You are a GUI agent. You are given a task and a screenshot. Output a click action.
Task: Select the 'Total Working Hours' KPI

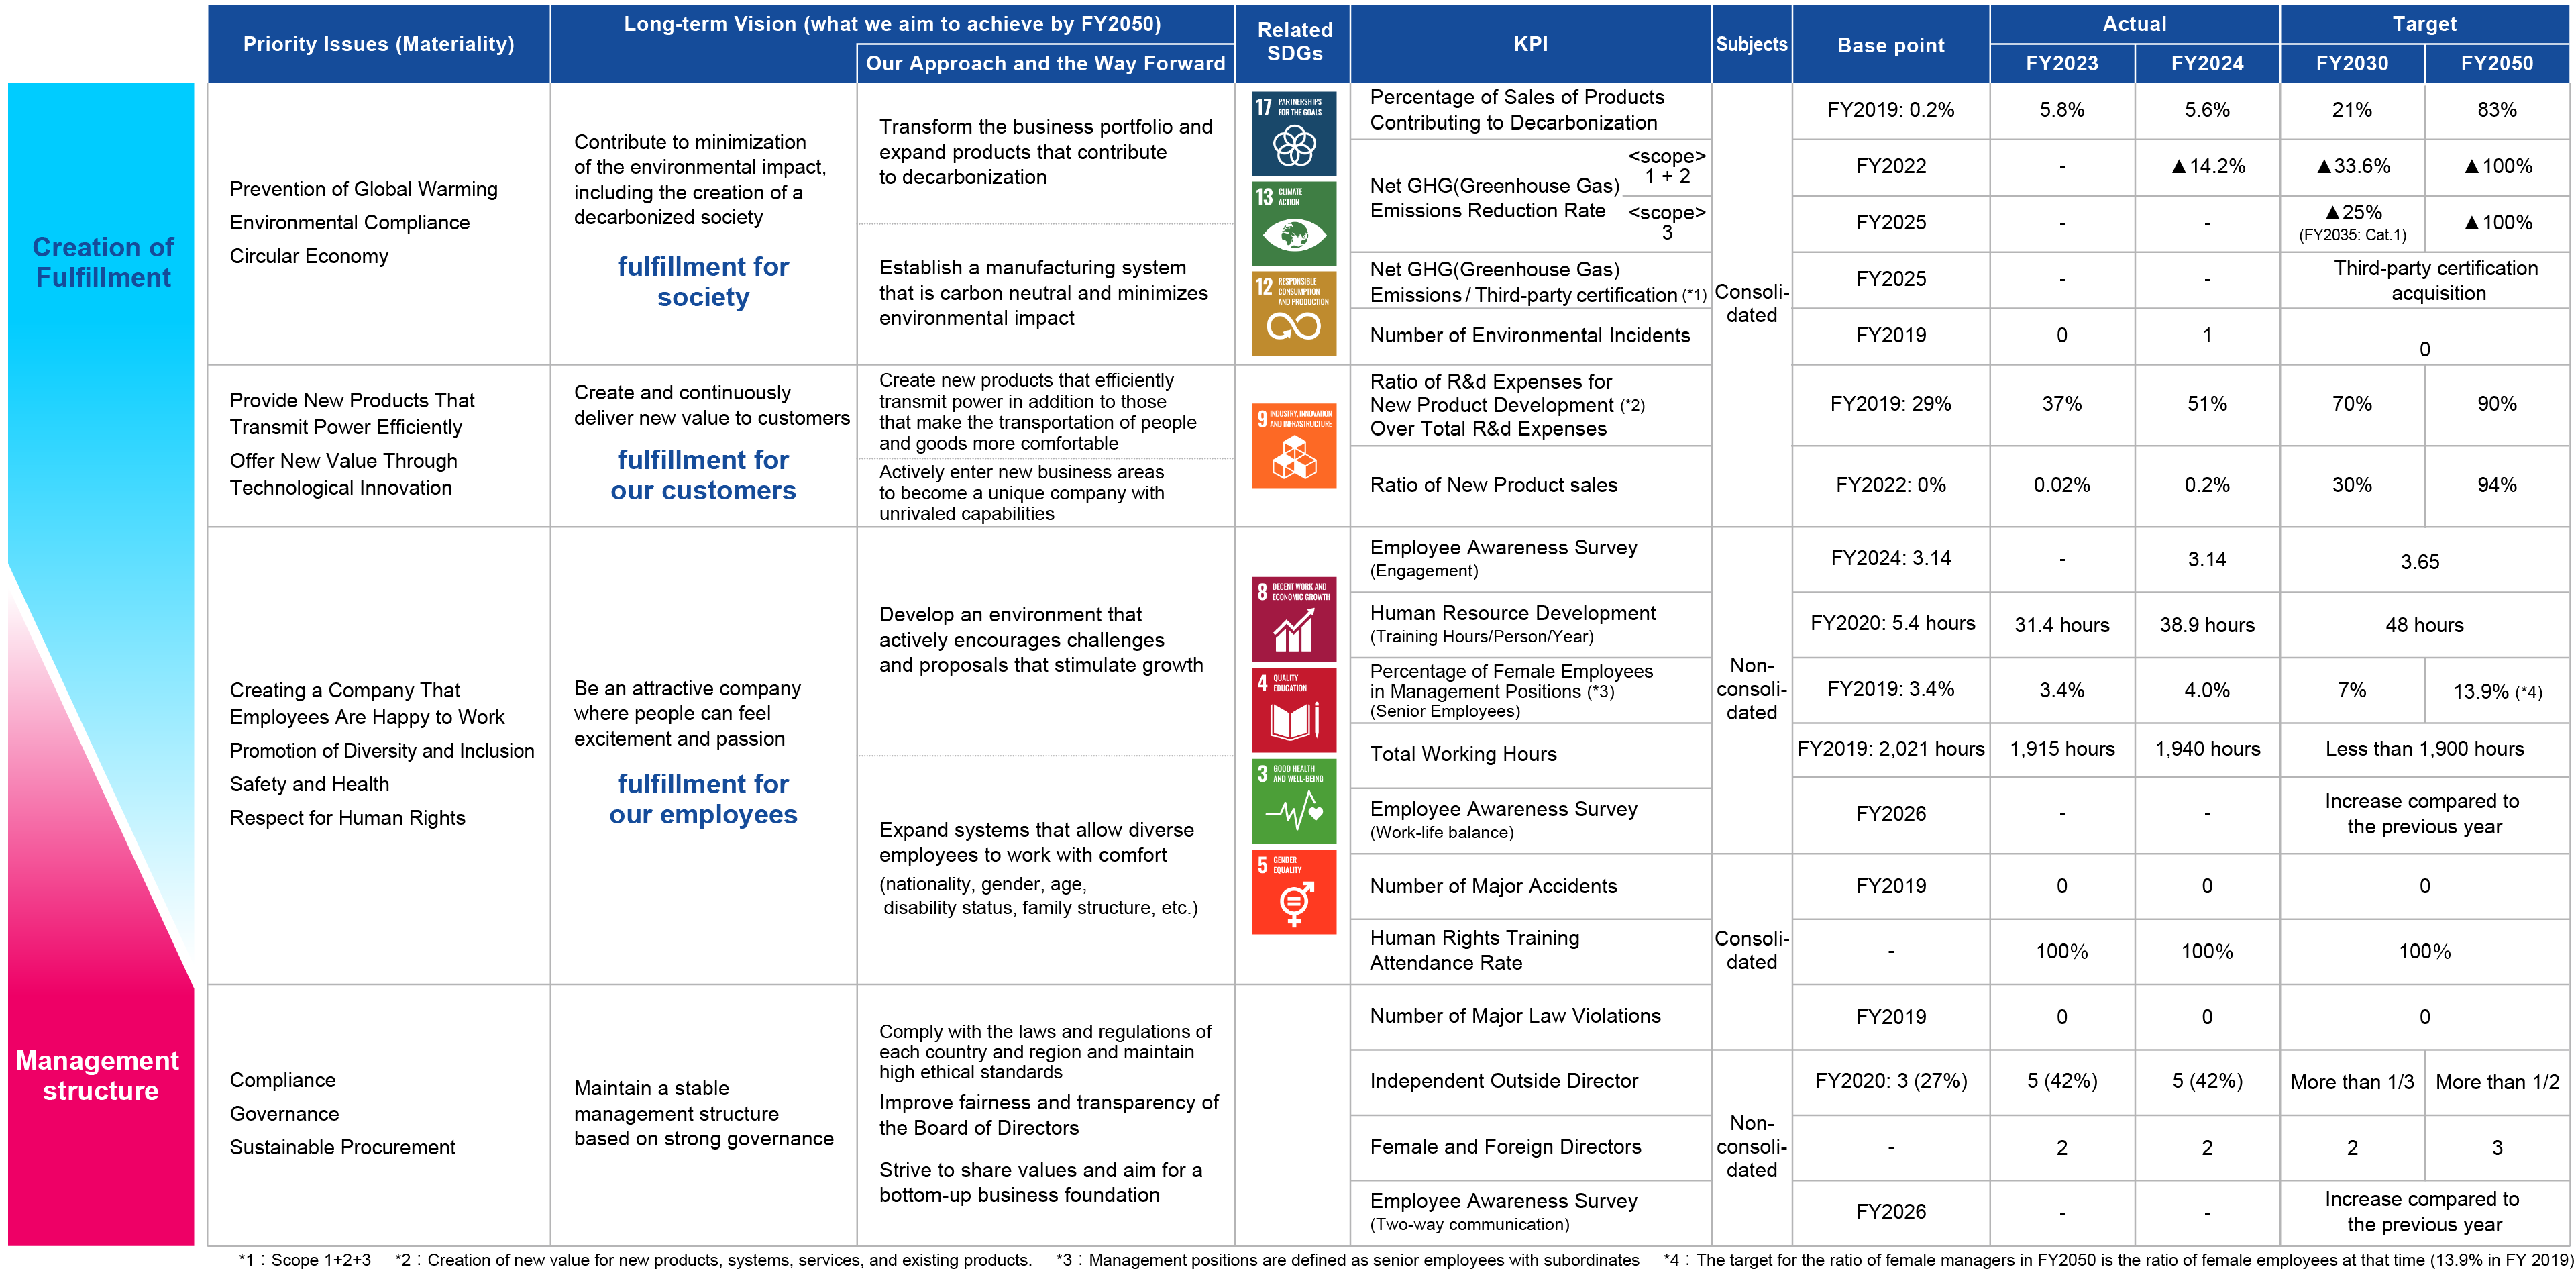point(1463,754)
